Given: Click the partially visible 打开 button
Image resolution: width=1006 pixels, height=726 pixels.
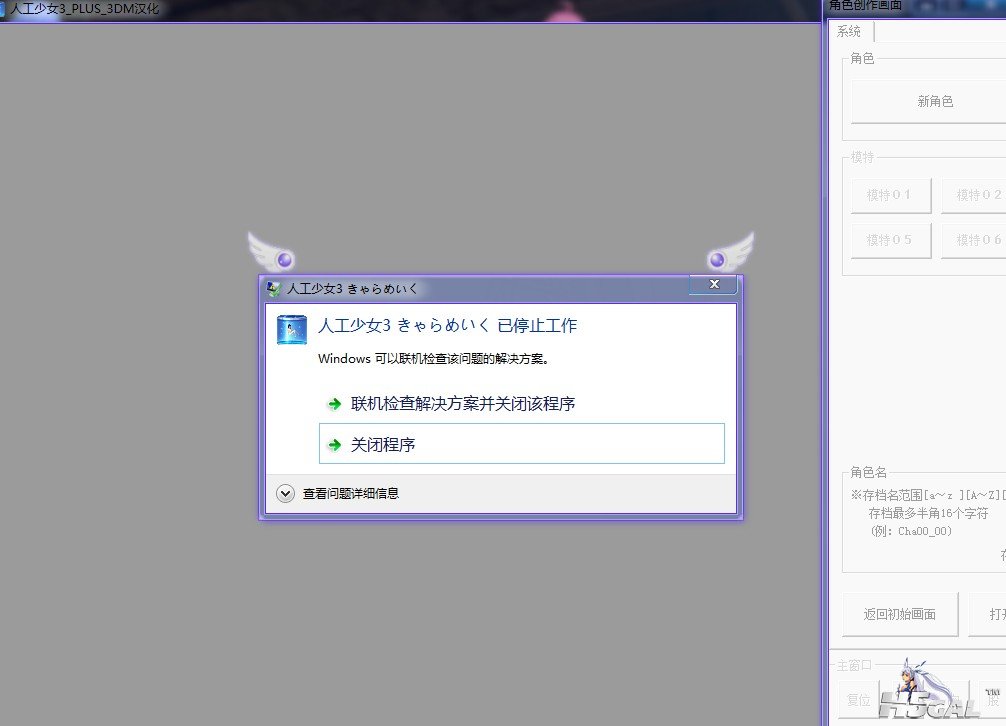Looking at the screenshot, I should (x=988, y=614).
